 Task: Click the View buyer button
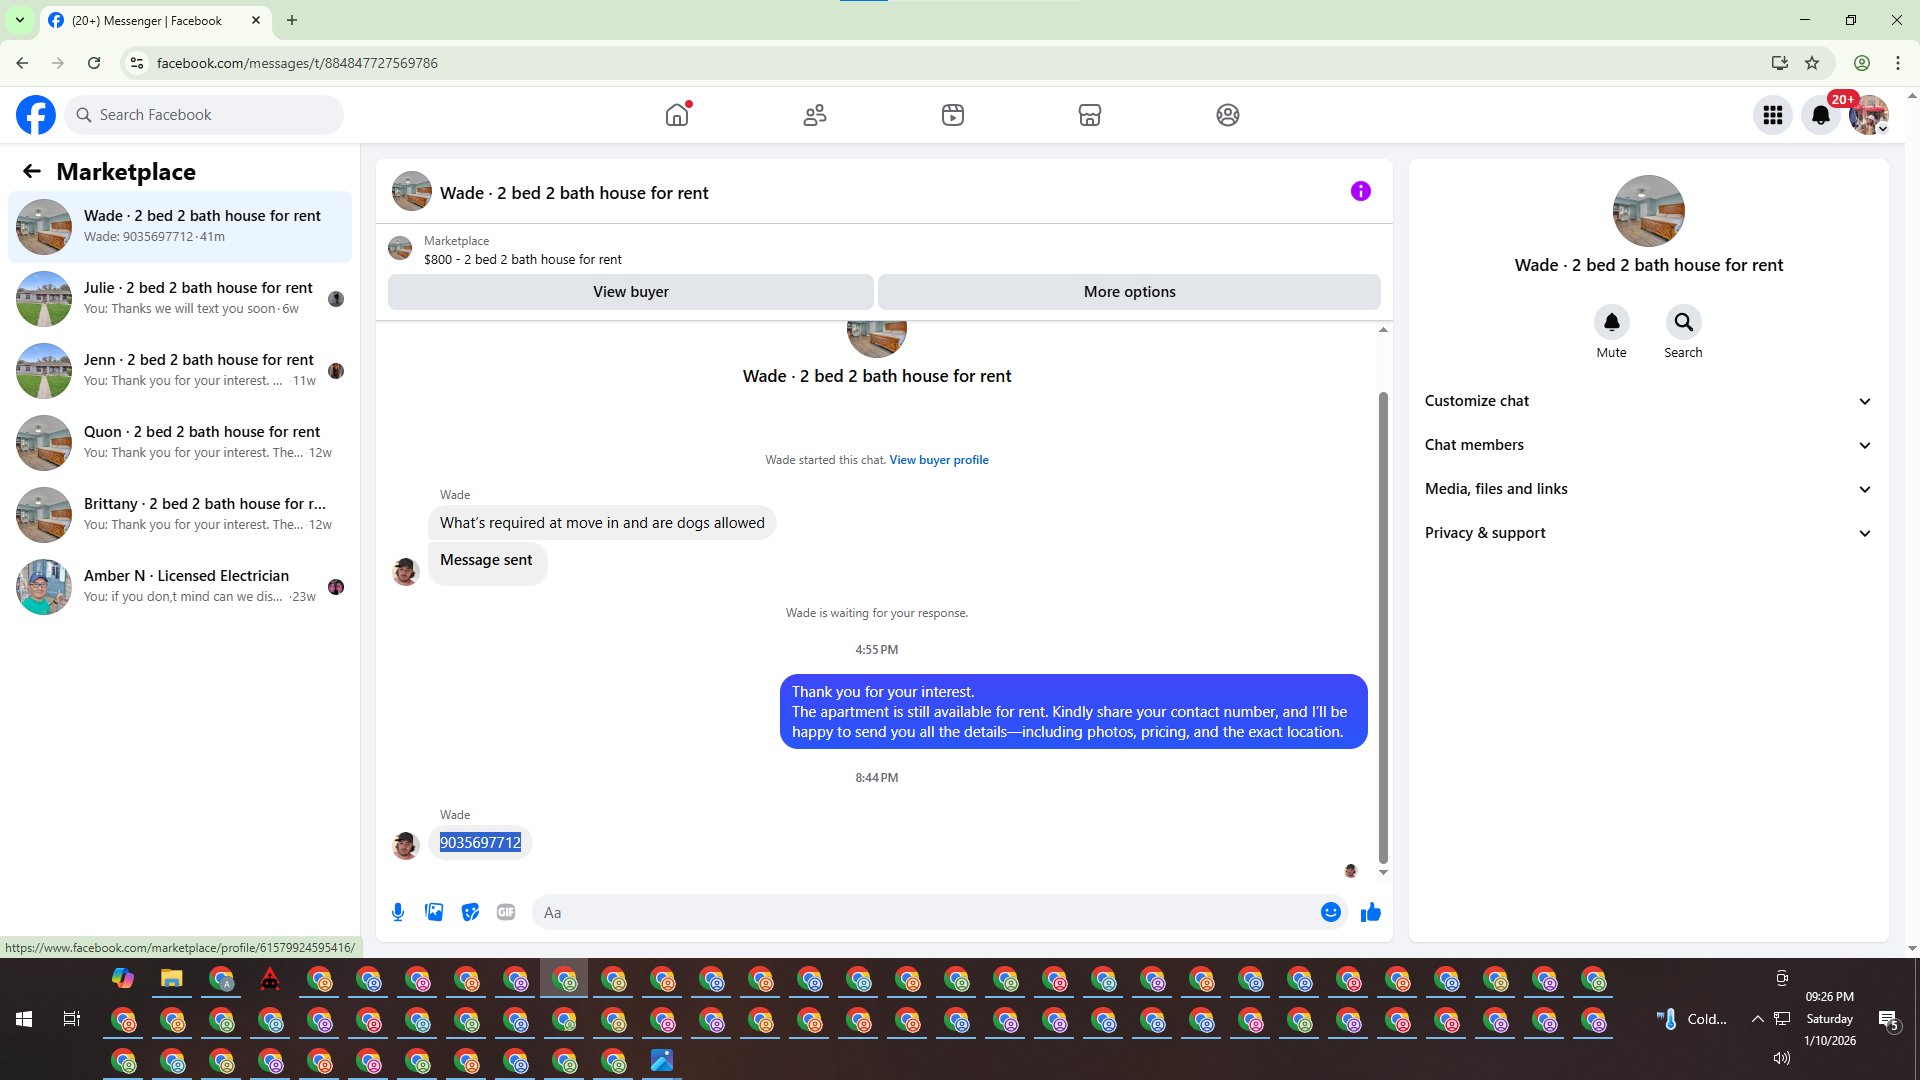click(630, 292)
